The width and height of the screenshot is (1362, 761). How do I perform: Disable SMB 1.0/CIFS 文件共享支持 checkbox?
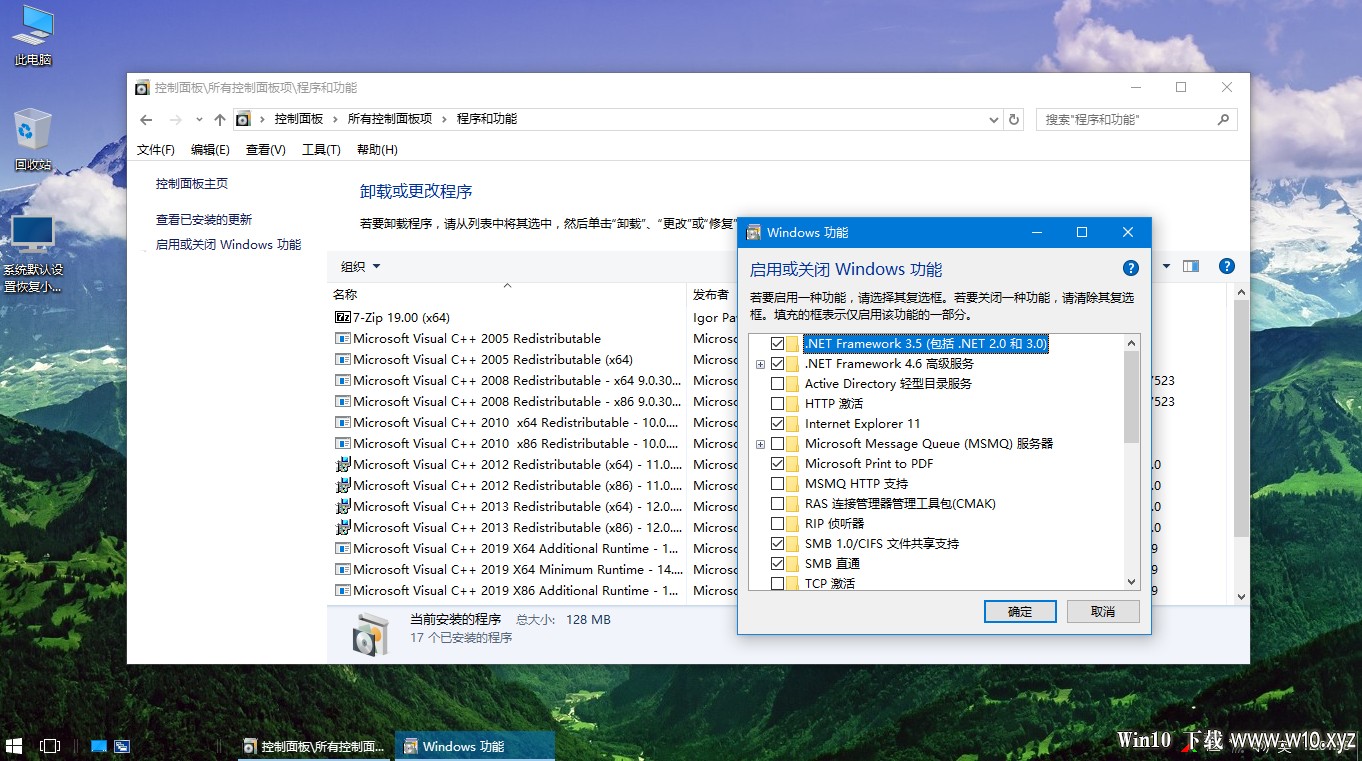[x=777, y=543]
